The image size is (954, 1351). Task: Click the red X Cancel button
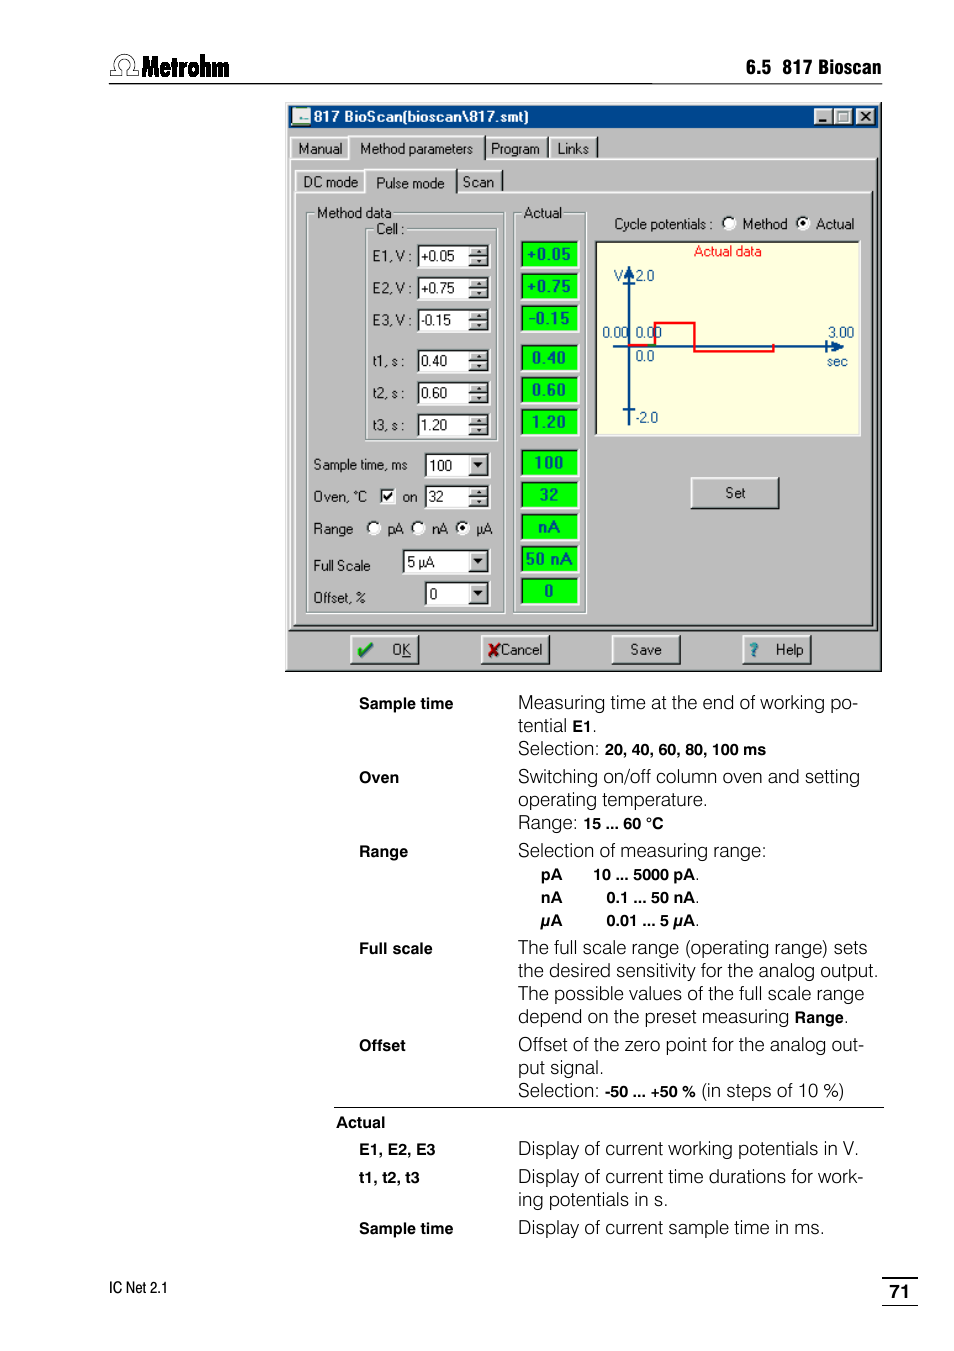pyautogui.click(x=516, y=650)
